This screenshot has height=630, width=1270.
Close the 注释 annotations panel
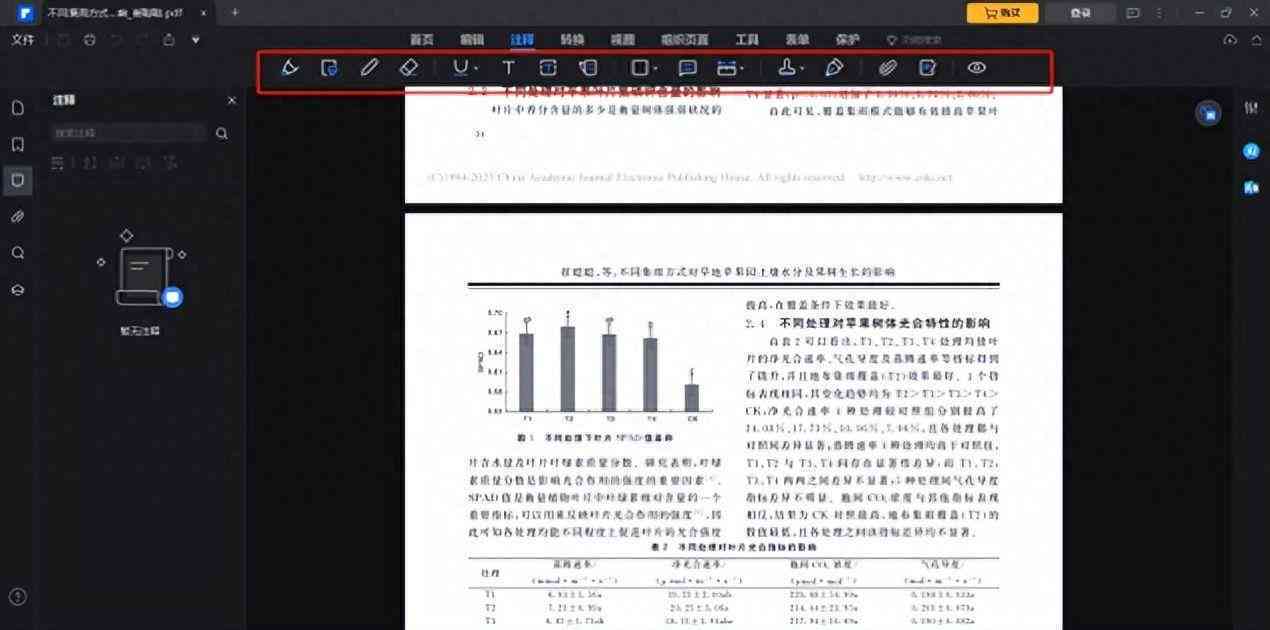pos(232,101)
